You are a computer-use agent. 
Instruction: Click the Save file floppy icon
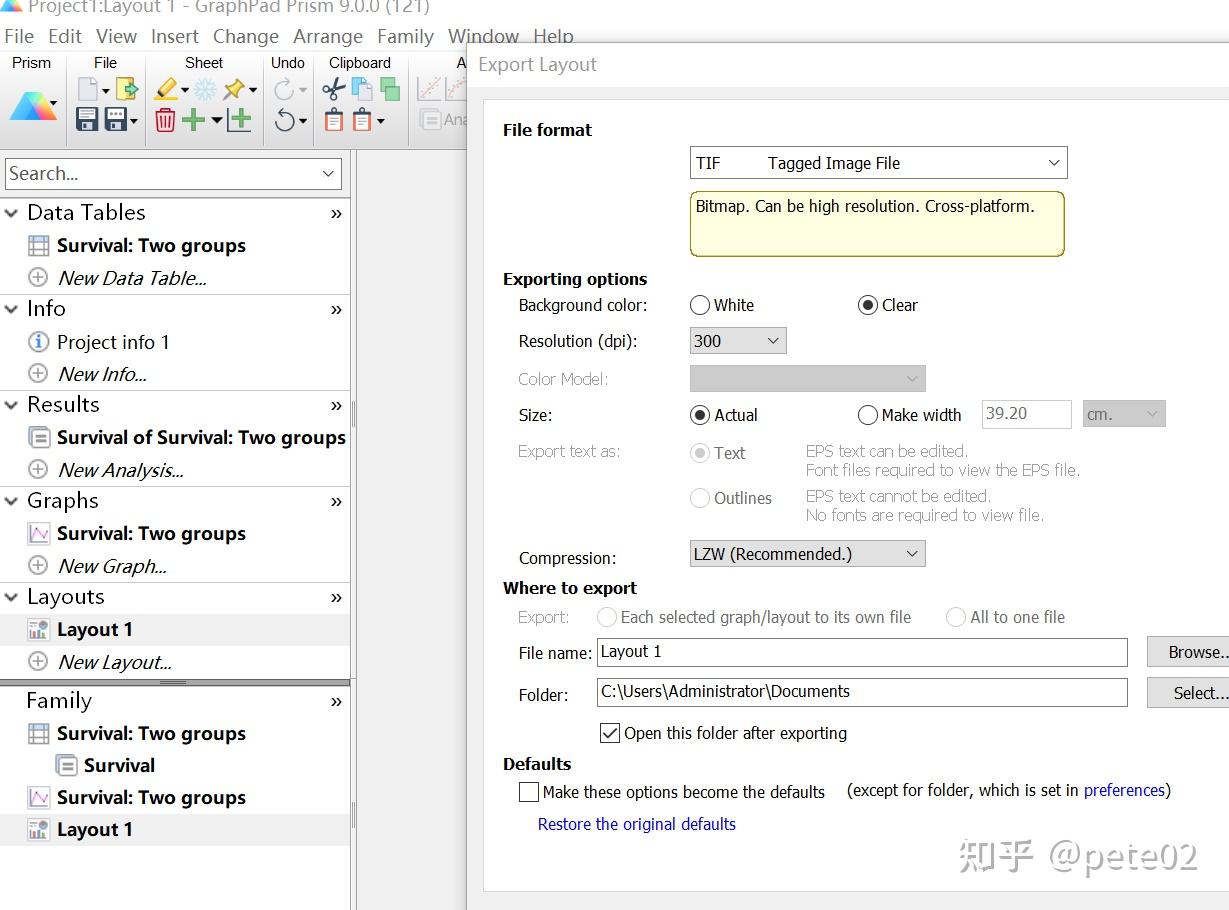tap(87, 120)
